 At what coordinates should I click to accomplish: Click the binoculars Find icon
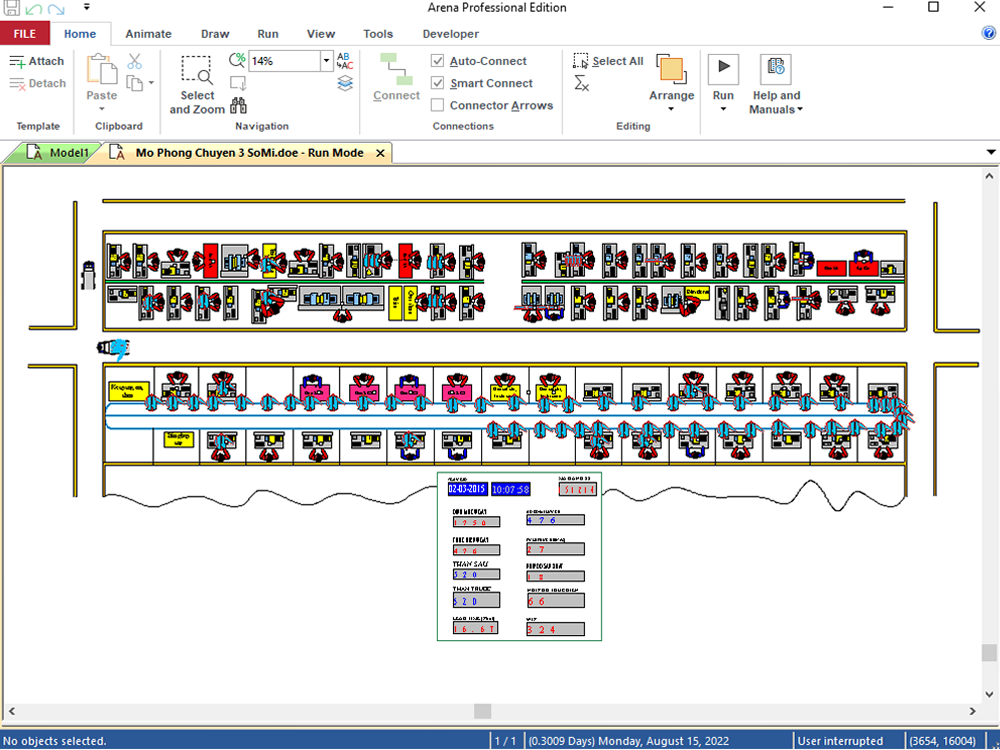point(239,105)
